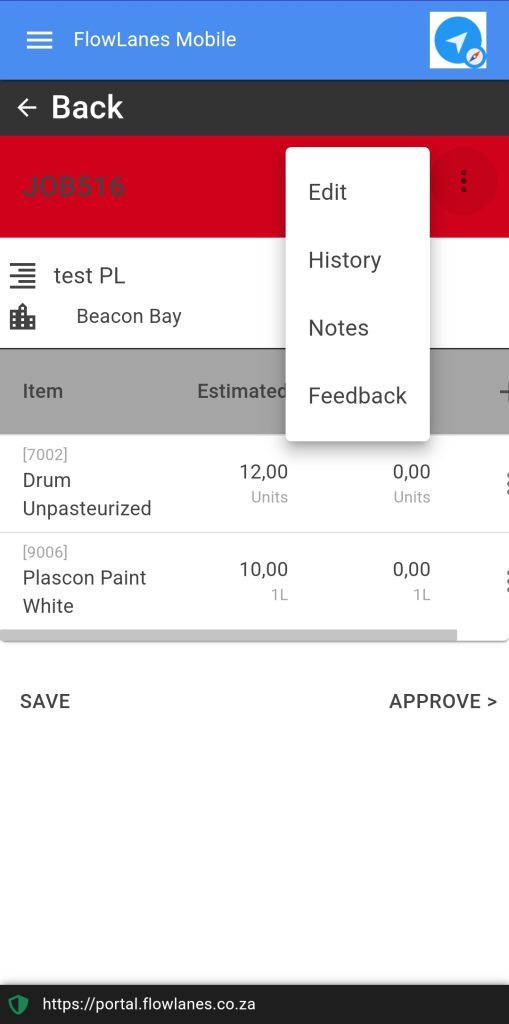Click the back arrow icon
Viewport: 509px width, 1024px height.
pos(27,107)
